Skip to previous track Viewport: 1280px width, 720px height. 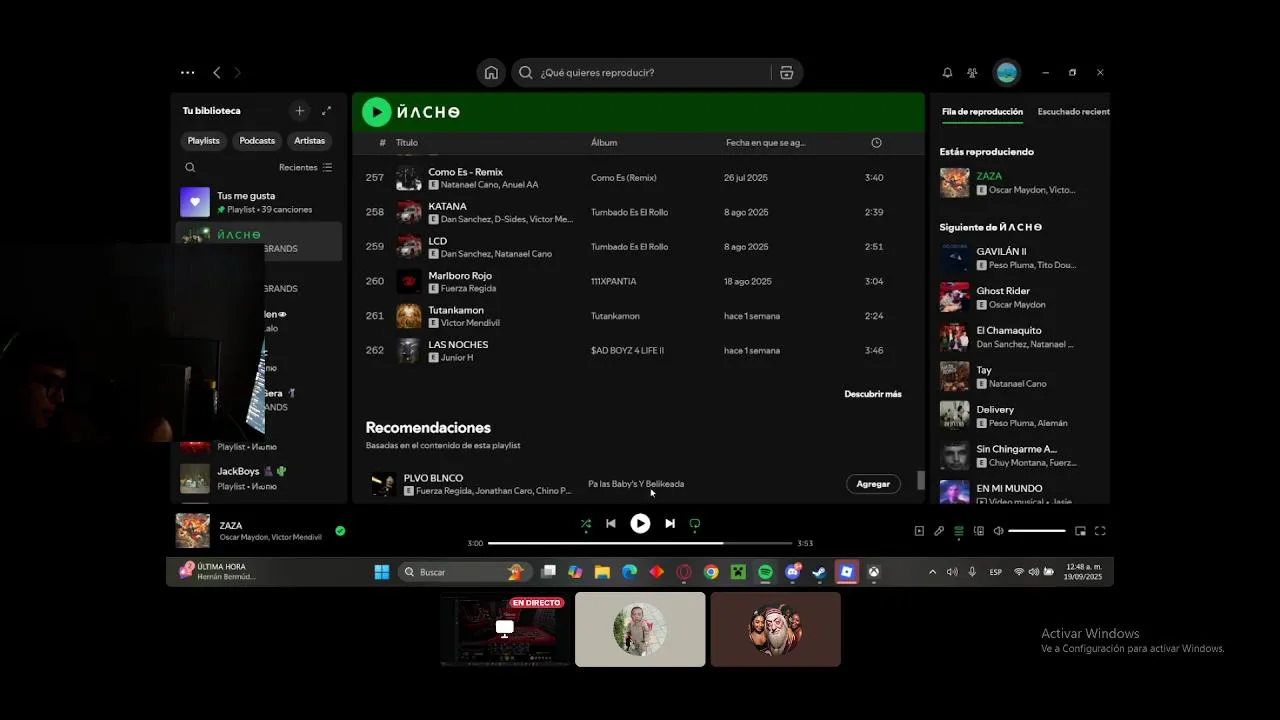(611, 523)
